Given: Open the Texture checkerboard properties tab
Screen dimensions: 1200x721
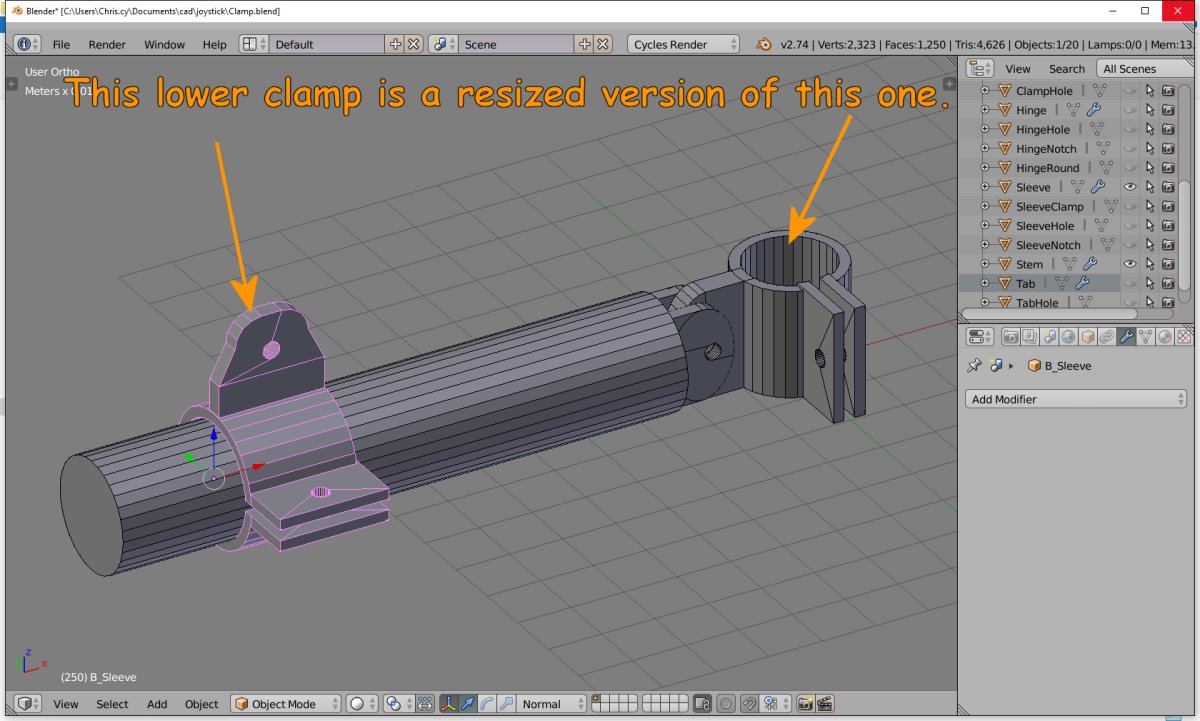Looking at the screenshot, I should 1184,337.
